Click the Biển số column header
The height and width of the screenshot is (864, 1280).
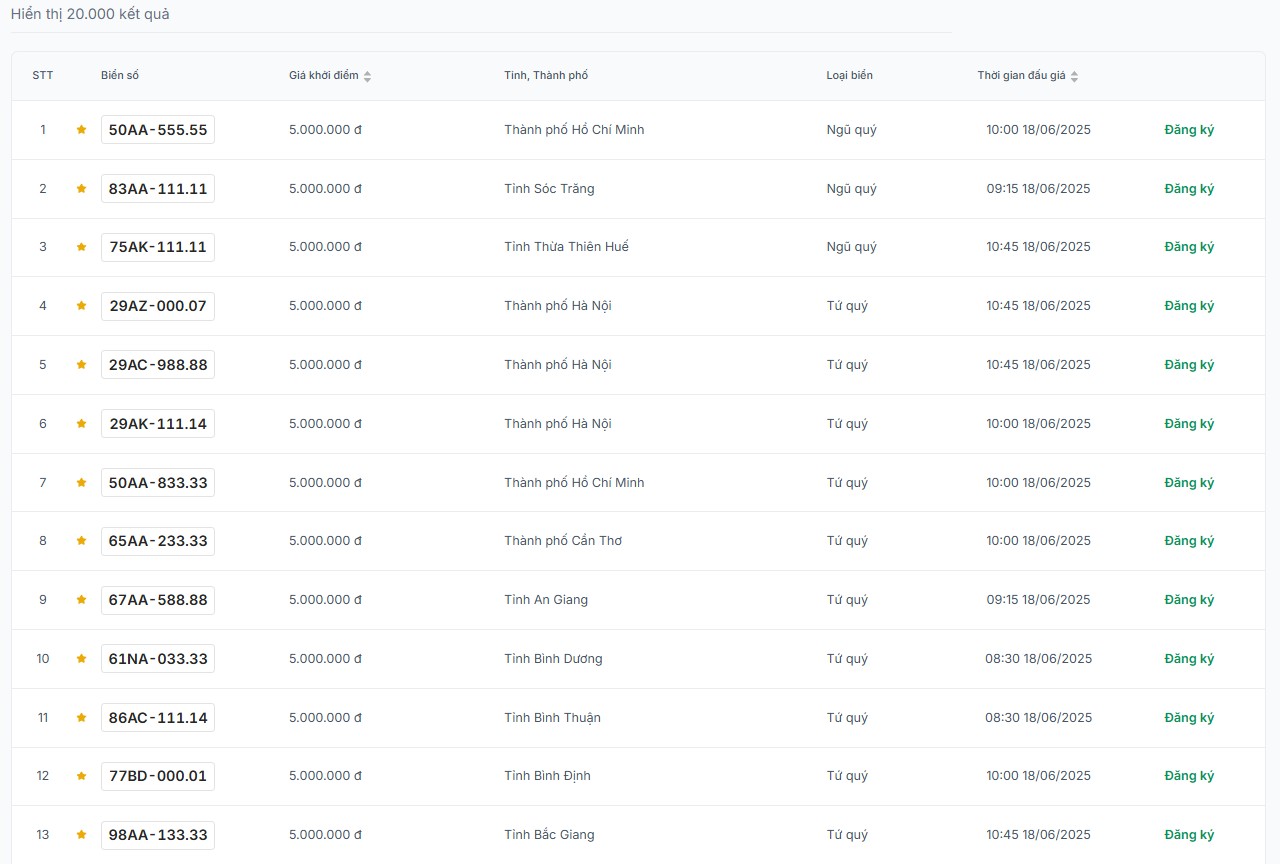point(120,76)
